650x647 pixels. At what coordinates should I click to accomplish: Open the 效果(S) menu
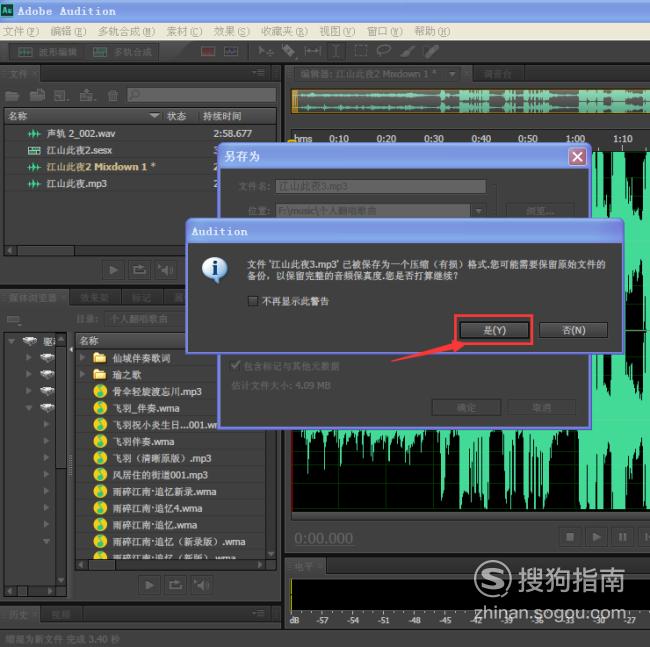(x=231, y=31)
